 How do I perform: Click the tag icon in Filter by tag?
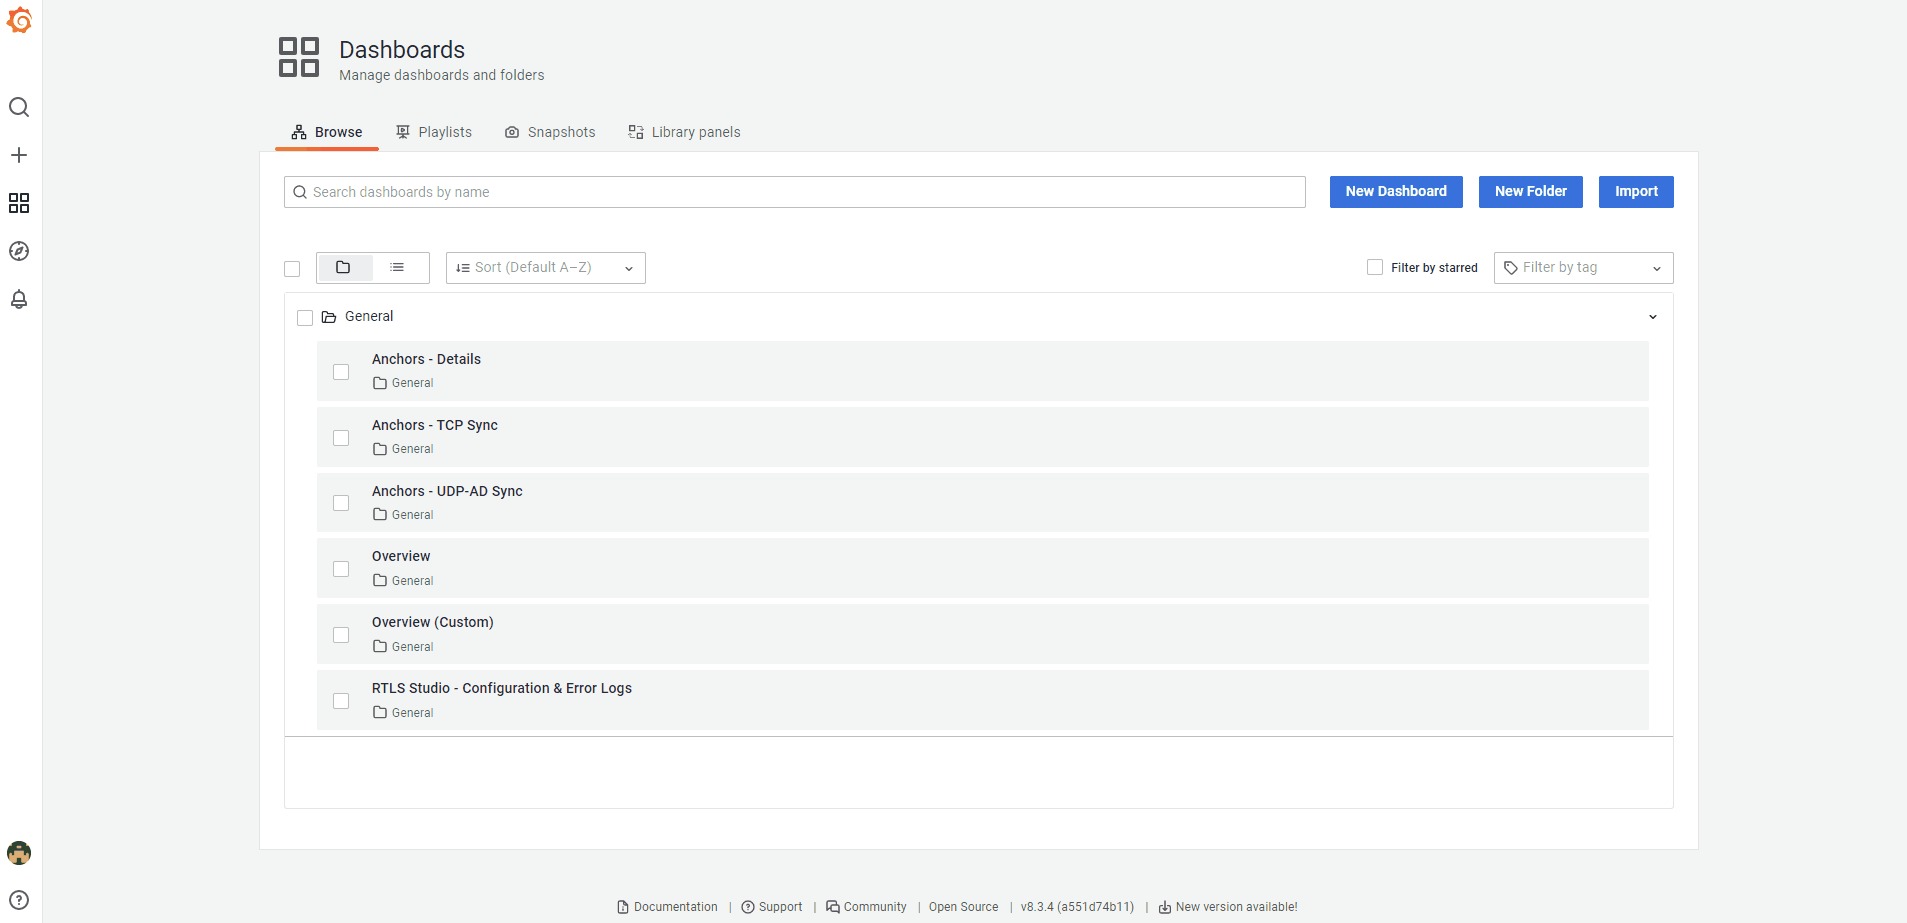tap(1511, 268)
